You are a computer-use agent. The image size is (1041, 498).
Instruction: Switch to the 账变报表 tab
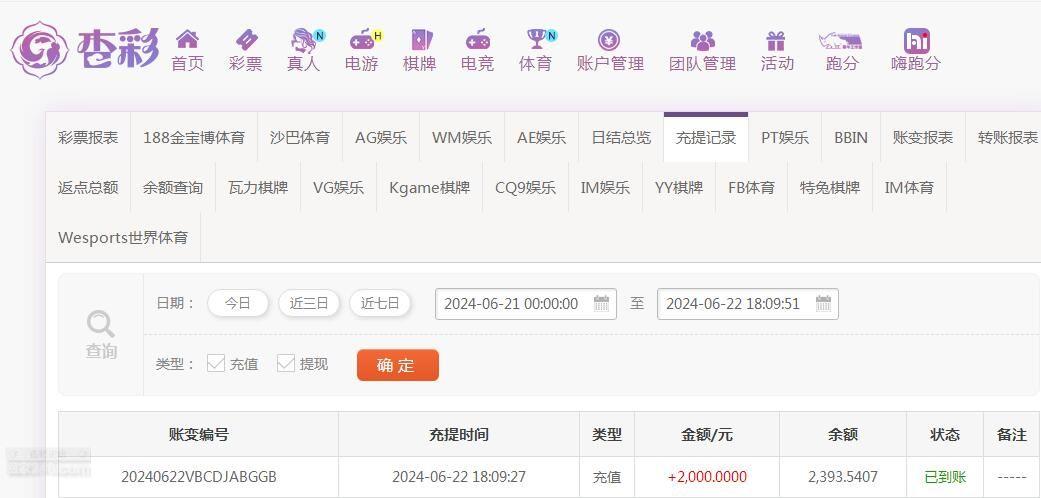pos(923,137)
